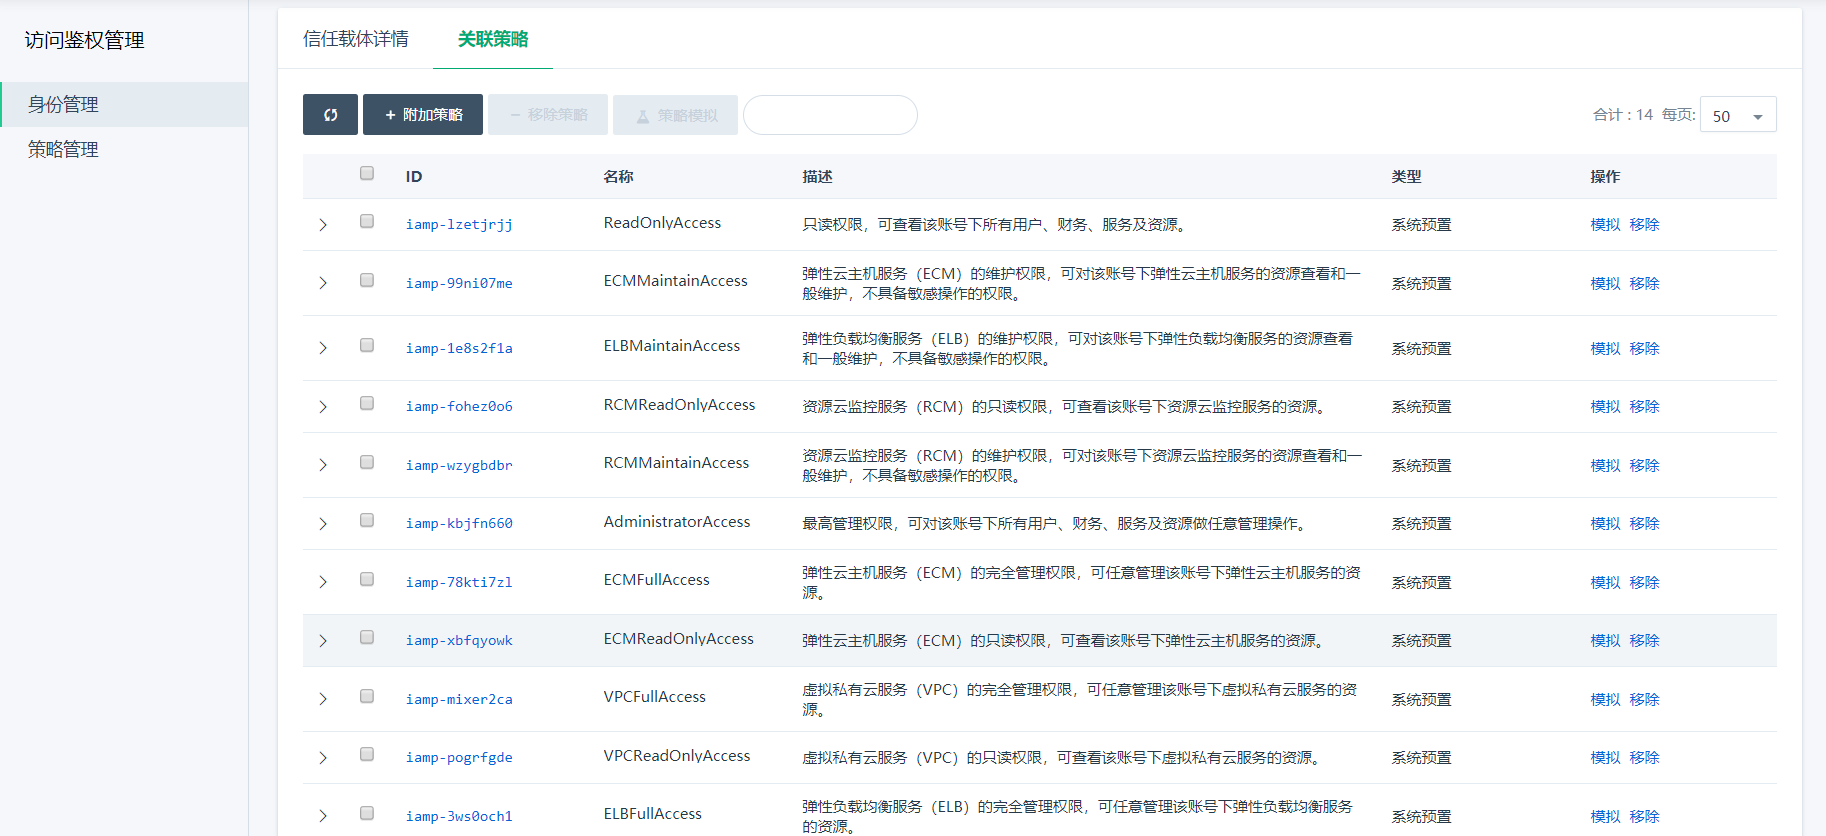
Task: Expand the RCMReadOnlyAccess row chevron
Action: coord(323,407)
